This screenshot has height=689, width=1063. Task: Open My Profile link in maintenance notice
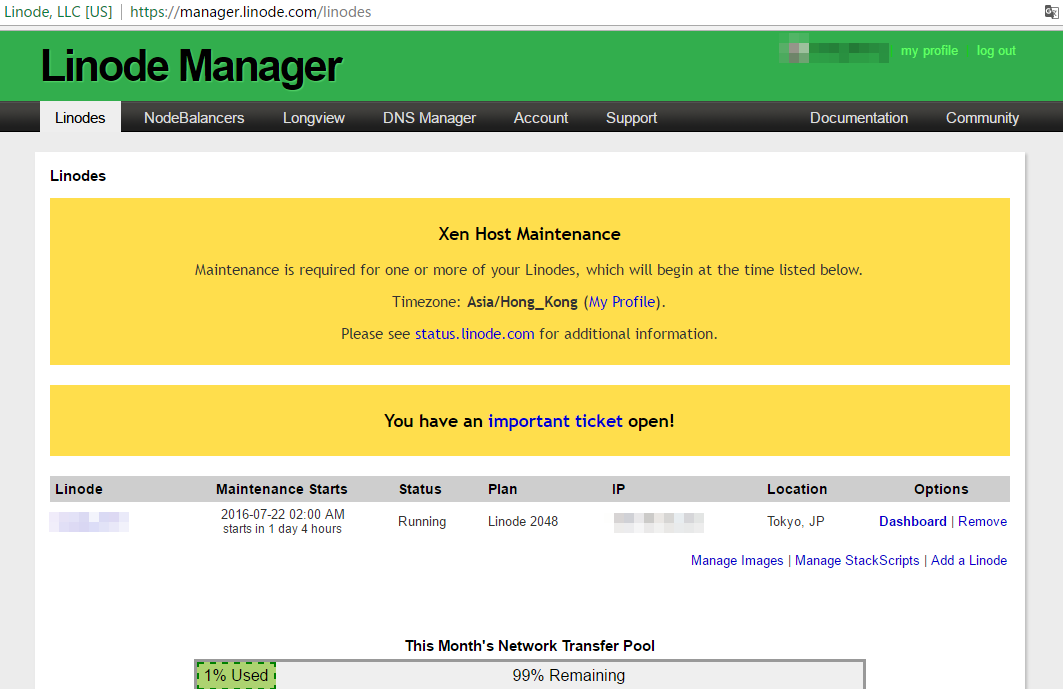[x=622, y=302]
